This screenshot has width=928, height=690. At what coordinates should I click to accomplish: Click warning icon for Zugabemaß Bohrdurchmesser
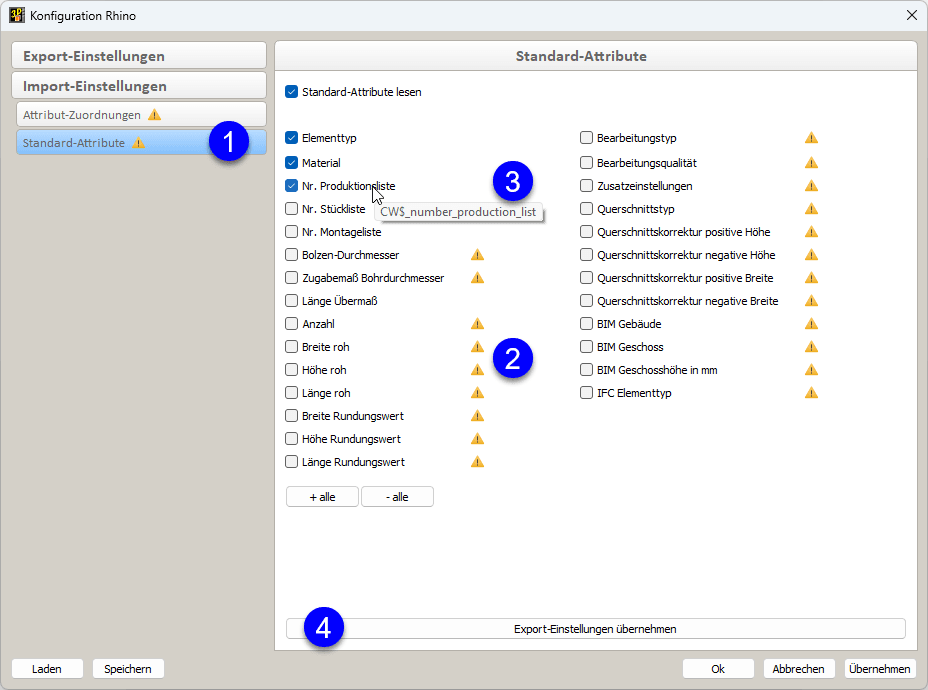[x=478, y=278]
